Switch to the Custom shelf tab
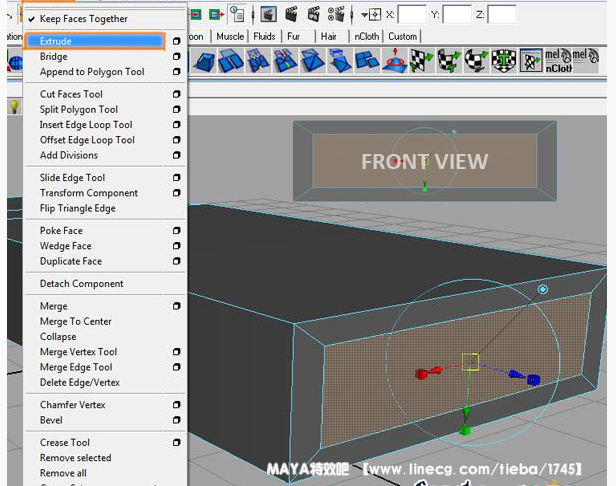This screenshot has width=616, height=486. (x=403, y=36)
